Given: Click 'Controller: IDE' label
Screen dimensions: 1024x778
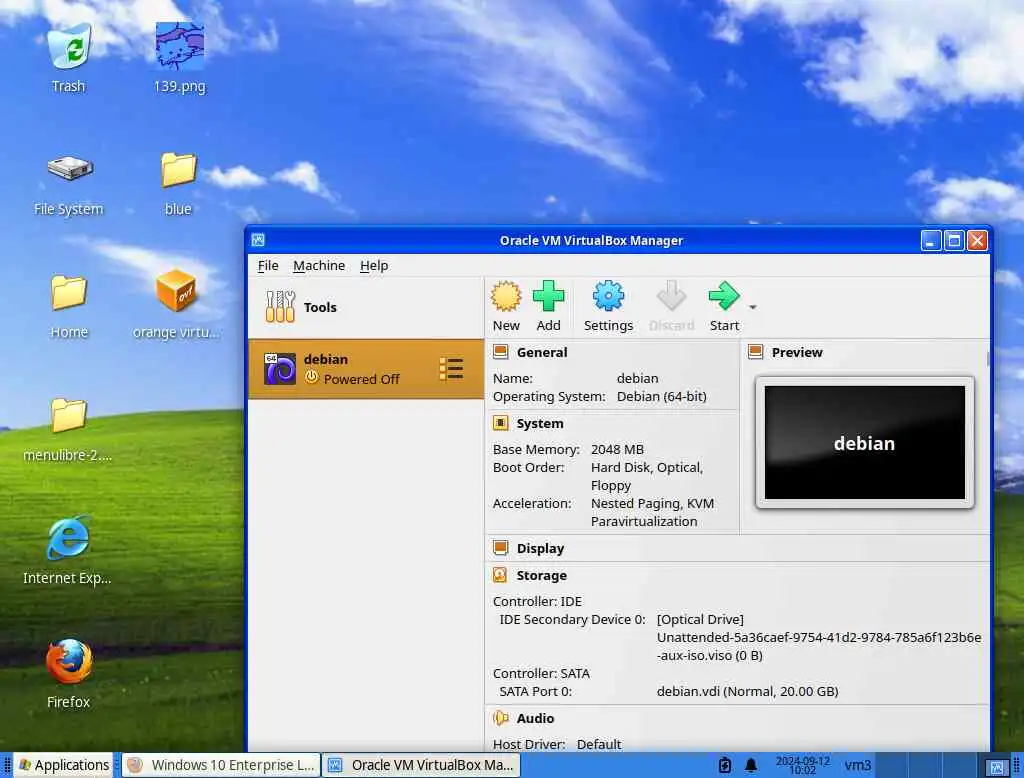Looking at the screenshot, I should [537, 602].
